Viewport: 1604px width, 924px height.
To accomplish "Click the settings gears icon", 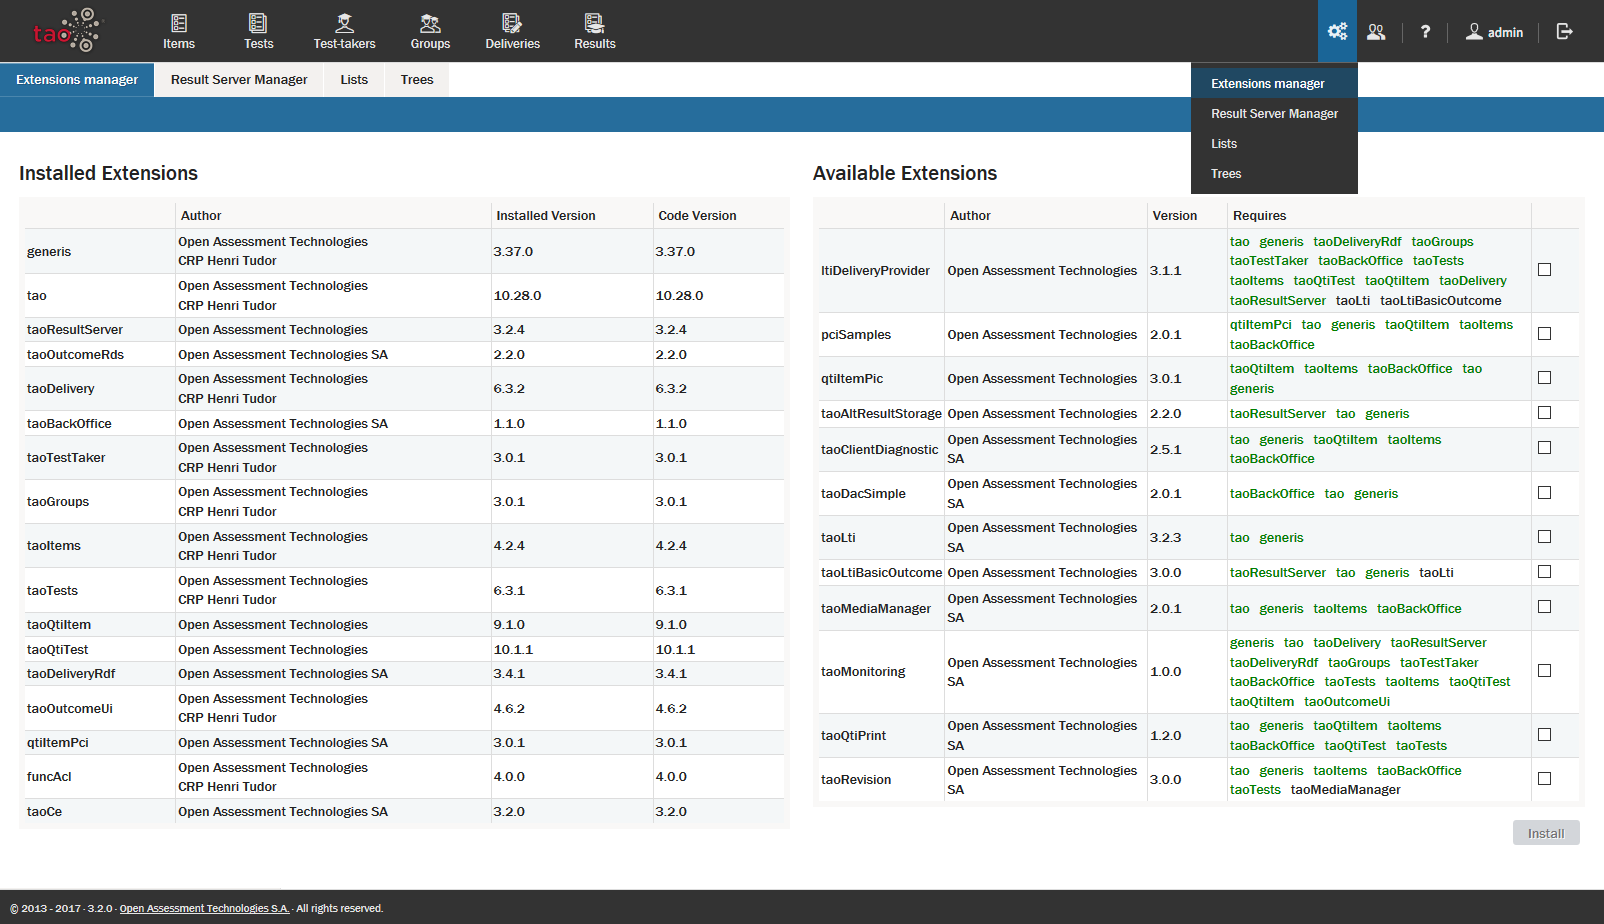I will click(x=1337, y=31).
